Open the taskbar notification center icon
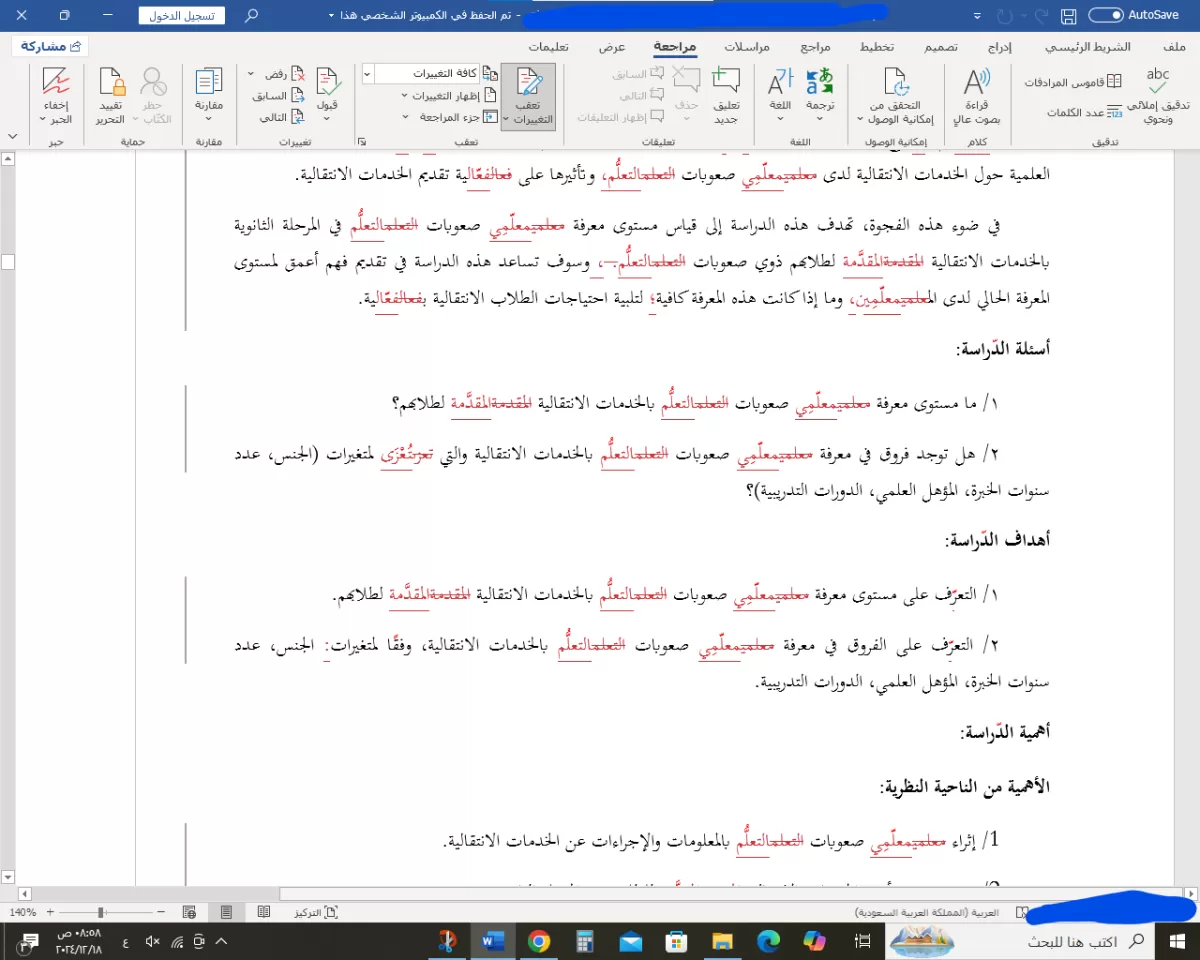 [30, 941]
